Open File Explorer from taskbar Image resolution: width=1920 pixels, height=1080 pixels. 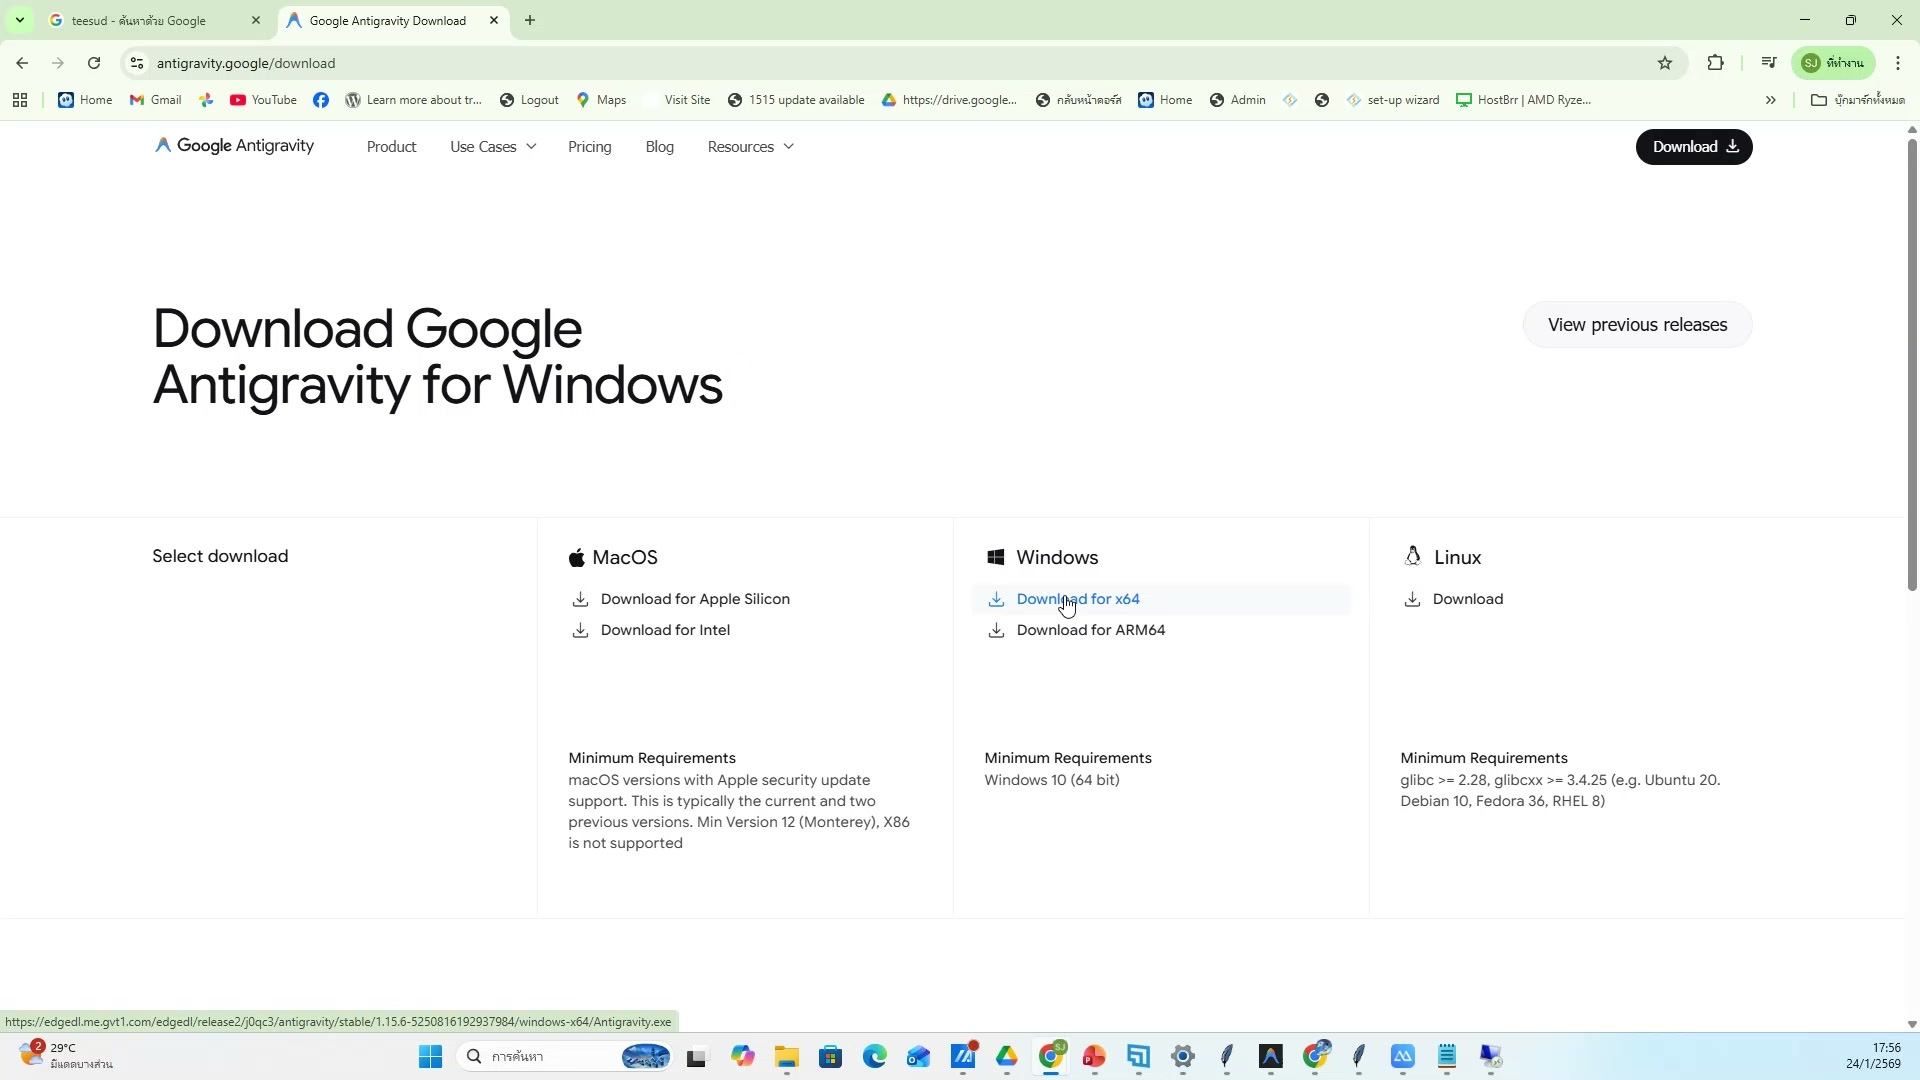[787, 1057]
